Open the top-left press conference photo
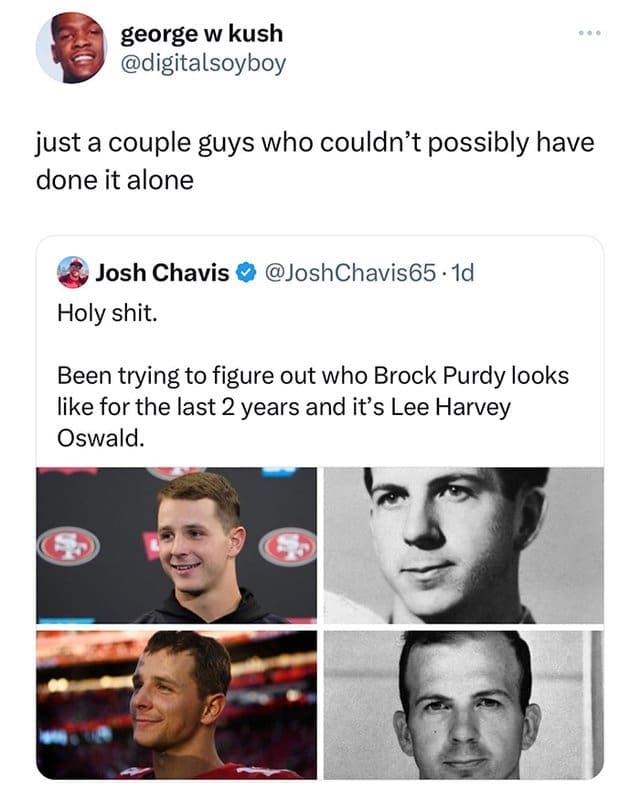Image resolution: width=640 pixels, height=800 pixels. pyautogui.click(x=176, y=545)
